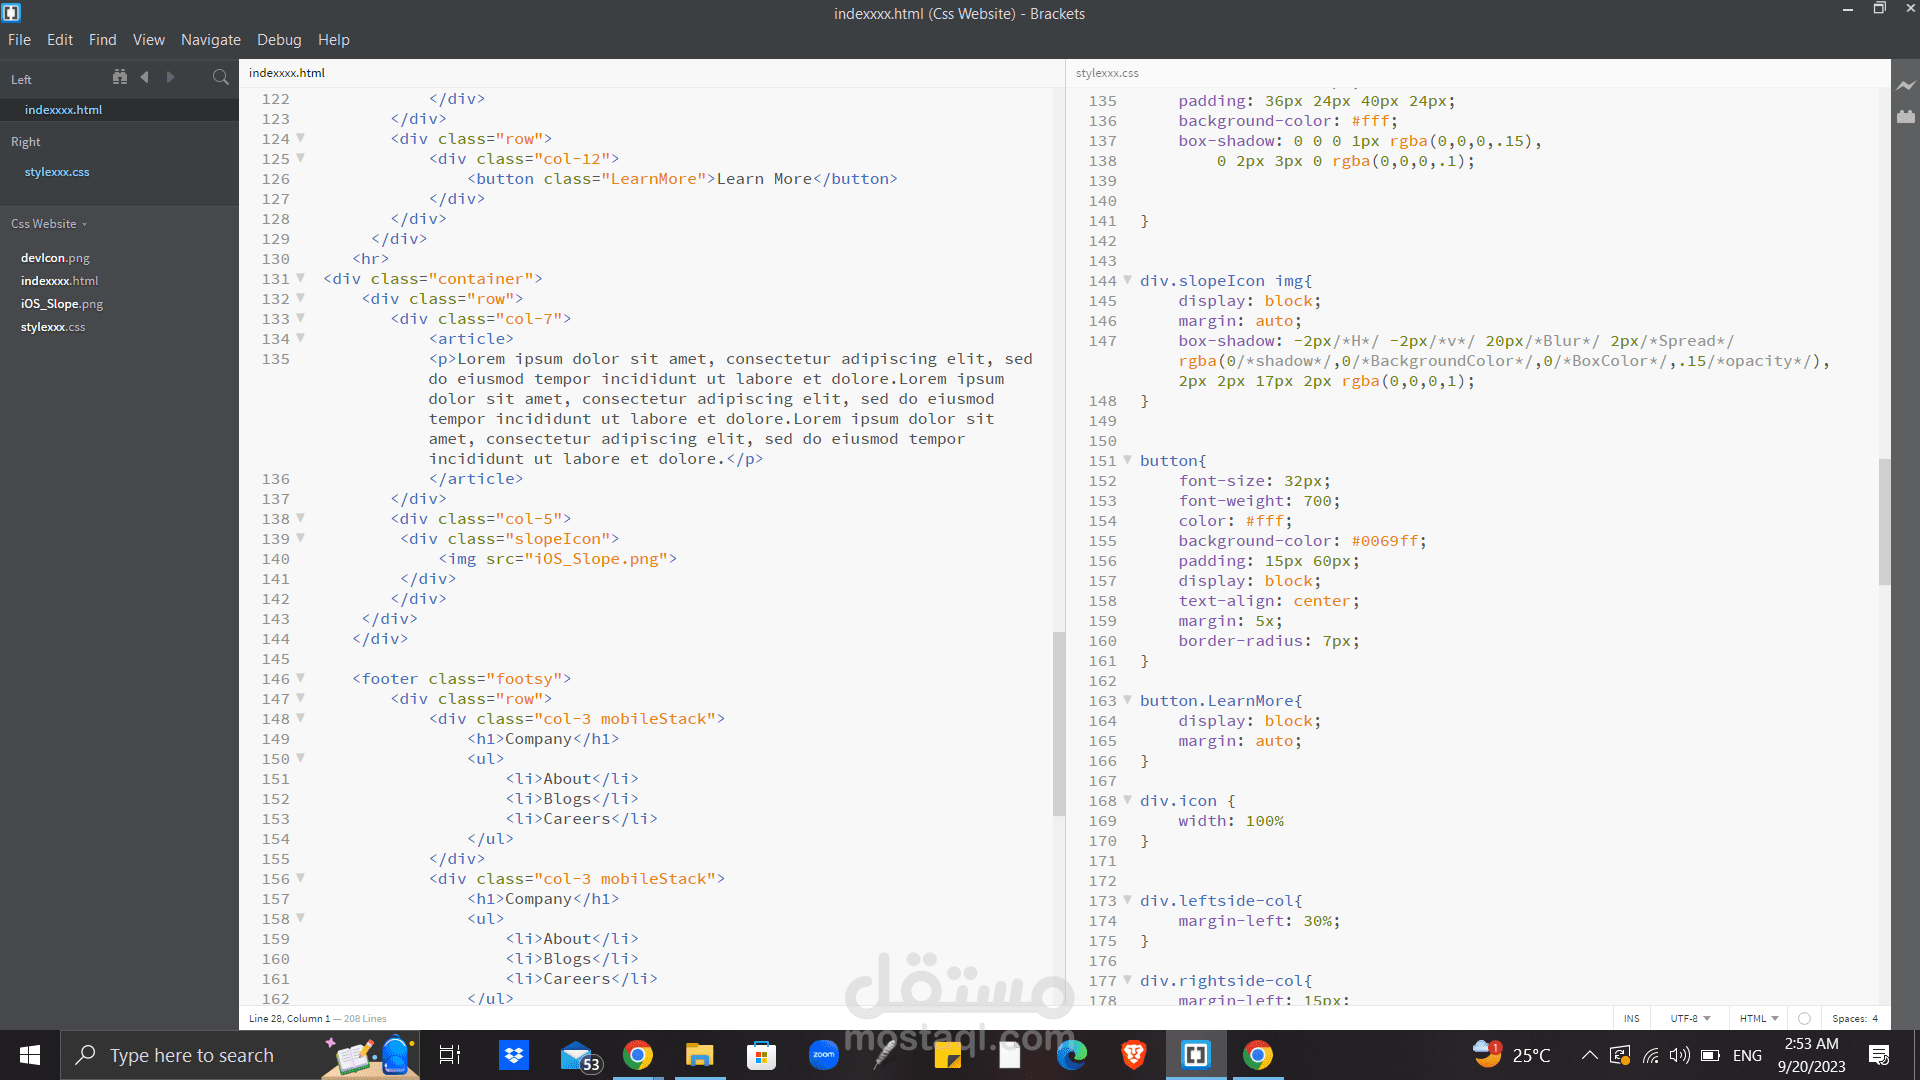
Task: Open the Extension Manager icon
Action: [1906, 117]
